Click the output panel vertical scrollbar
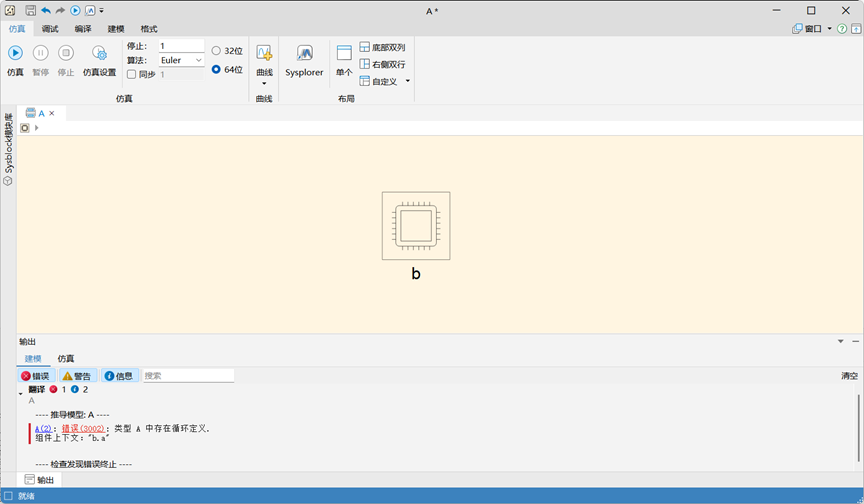Viewport: 864px width, 504px height. click(858, 427)
